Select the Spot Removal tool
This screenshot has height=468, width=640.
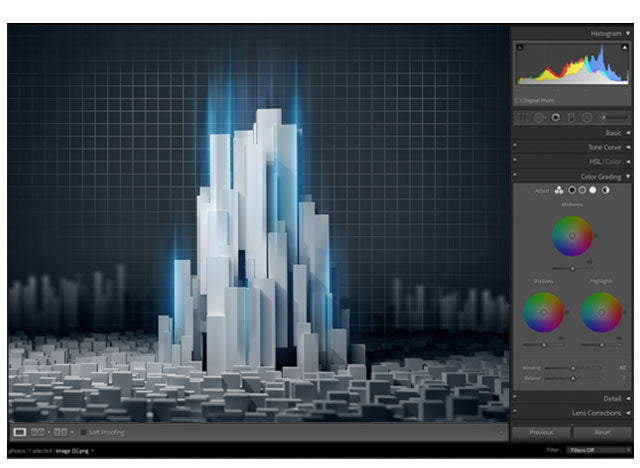point(538,117)
